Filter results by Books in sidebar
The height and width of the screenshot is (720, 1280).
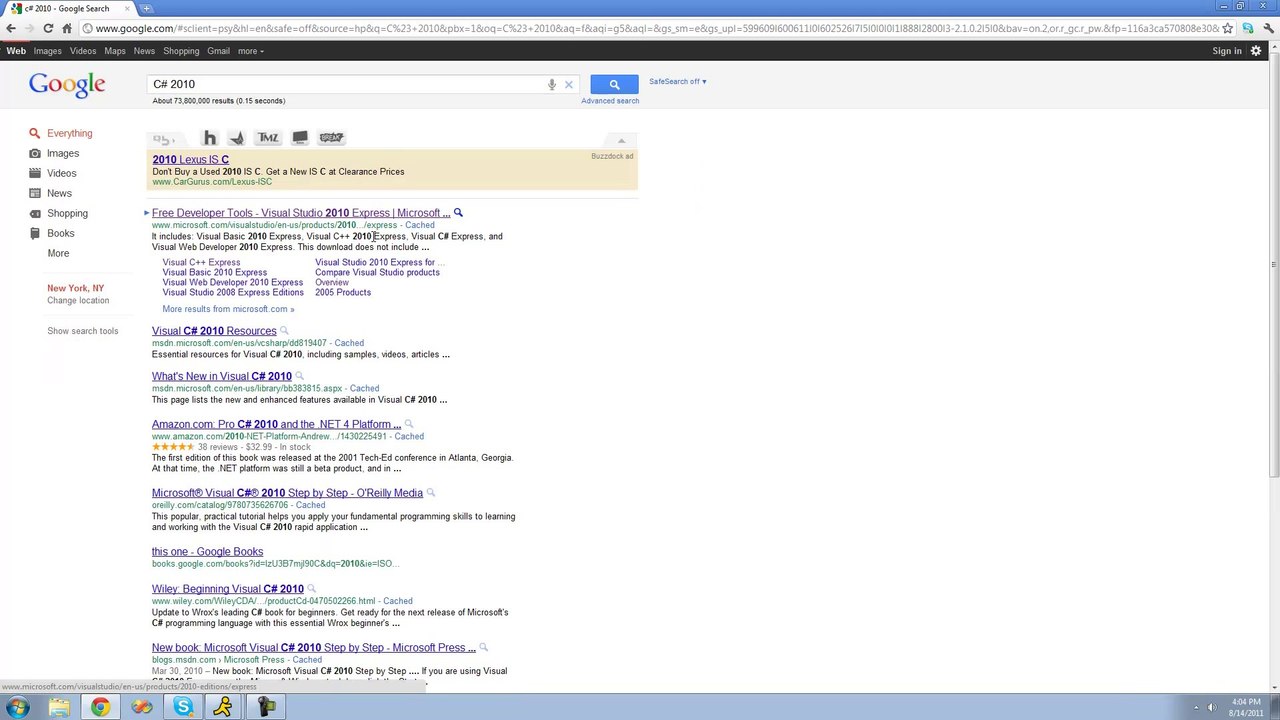pos(60,234)
